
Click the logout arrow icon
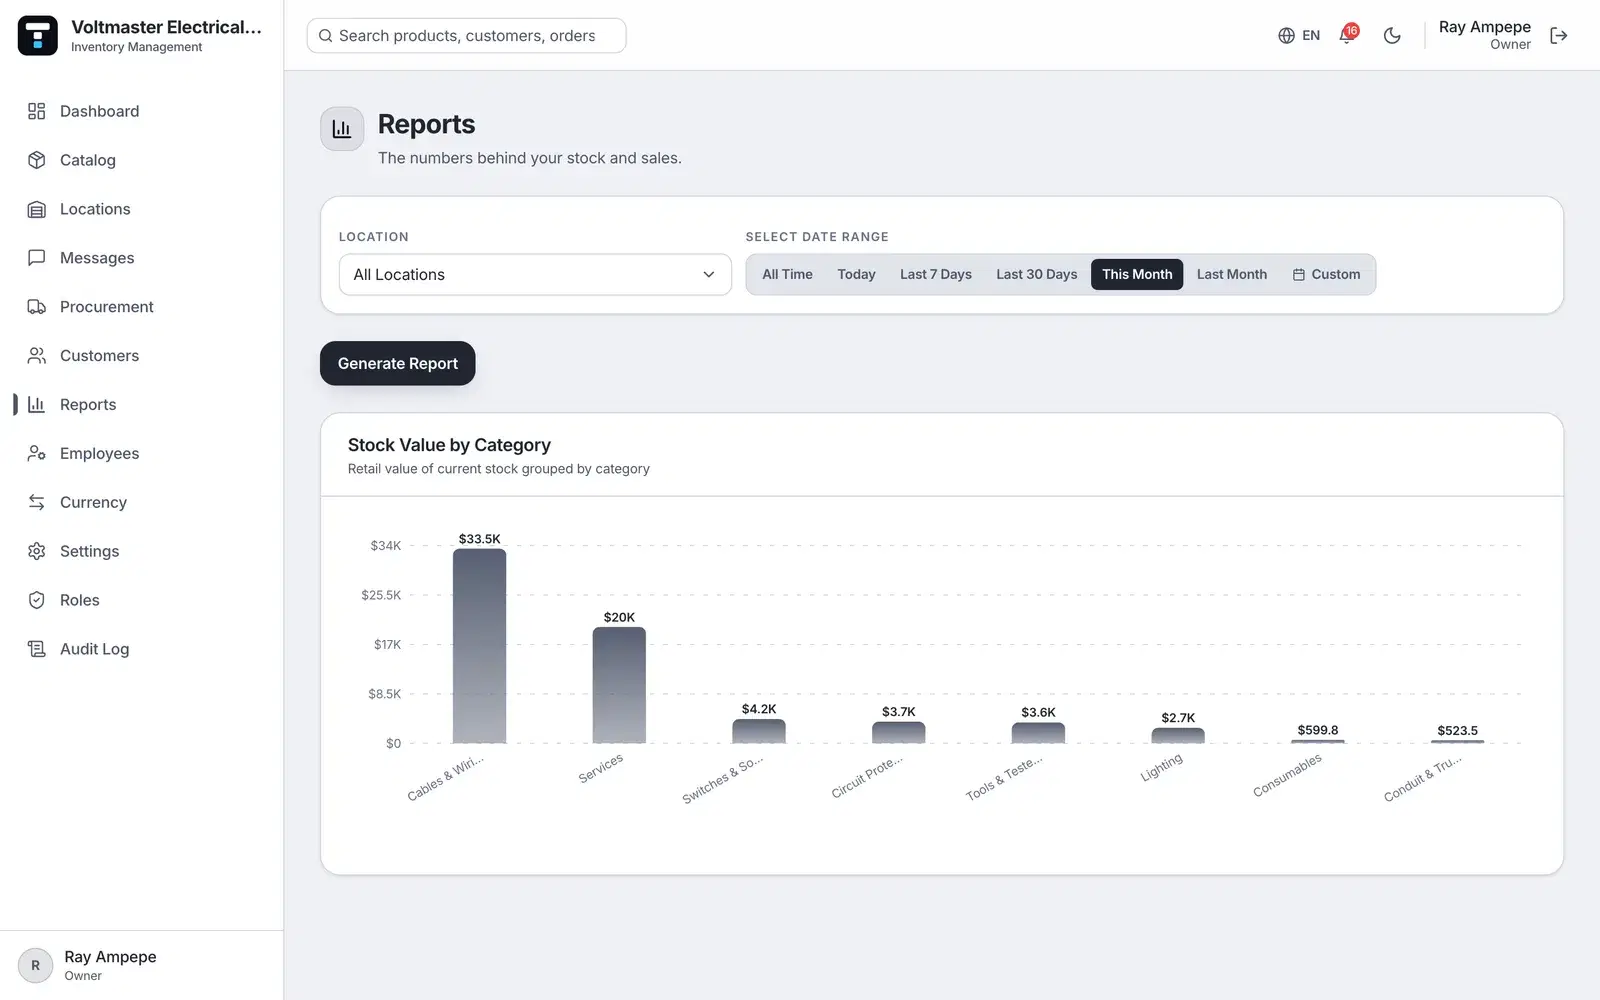point(1558,35)
